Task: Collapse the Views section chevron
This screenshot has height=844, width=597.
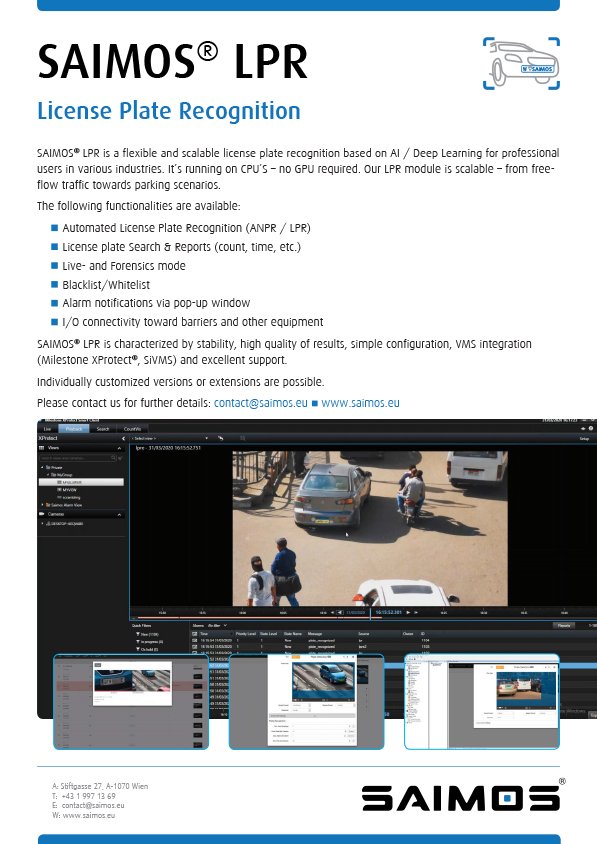Action: 120,448
